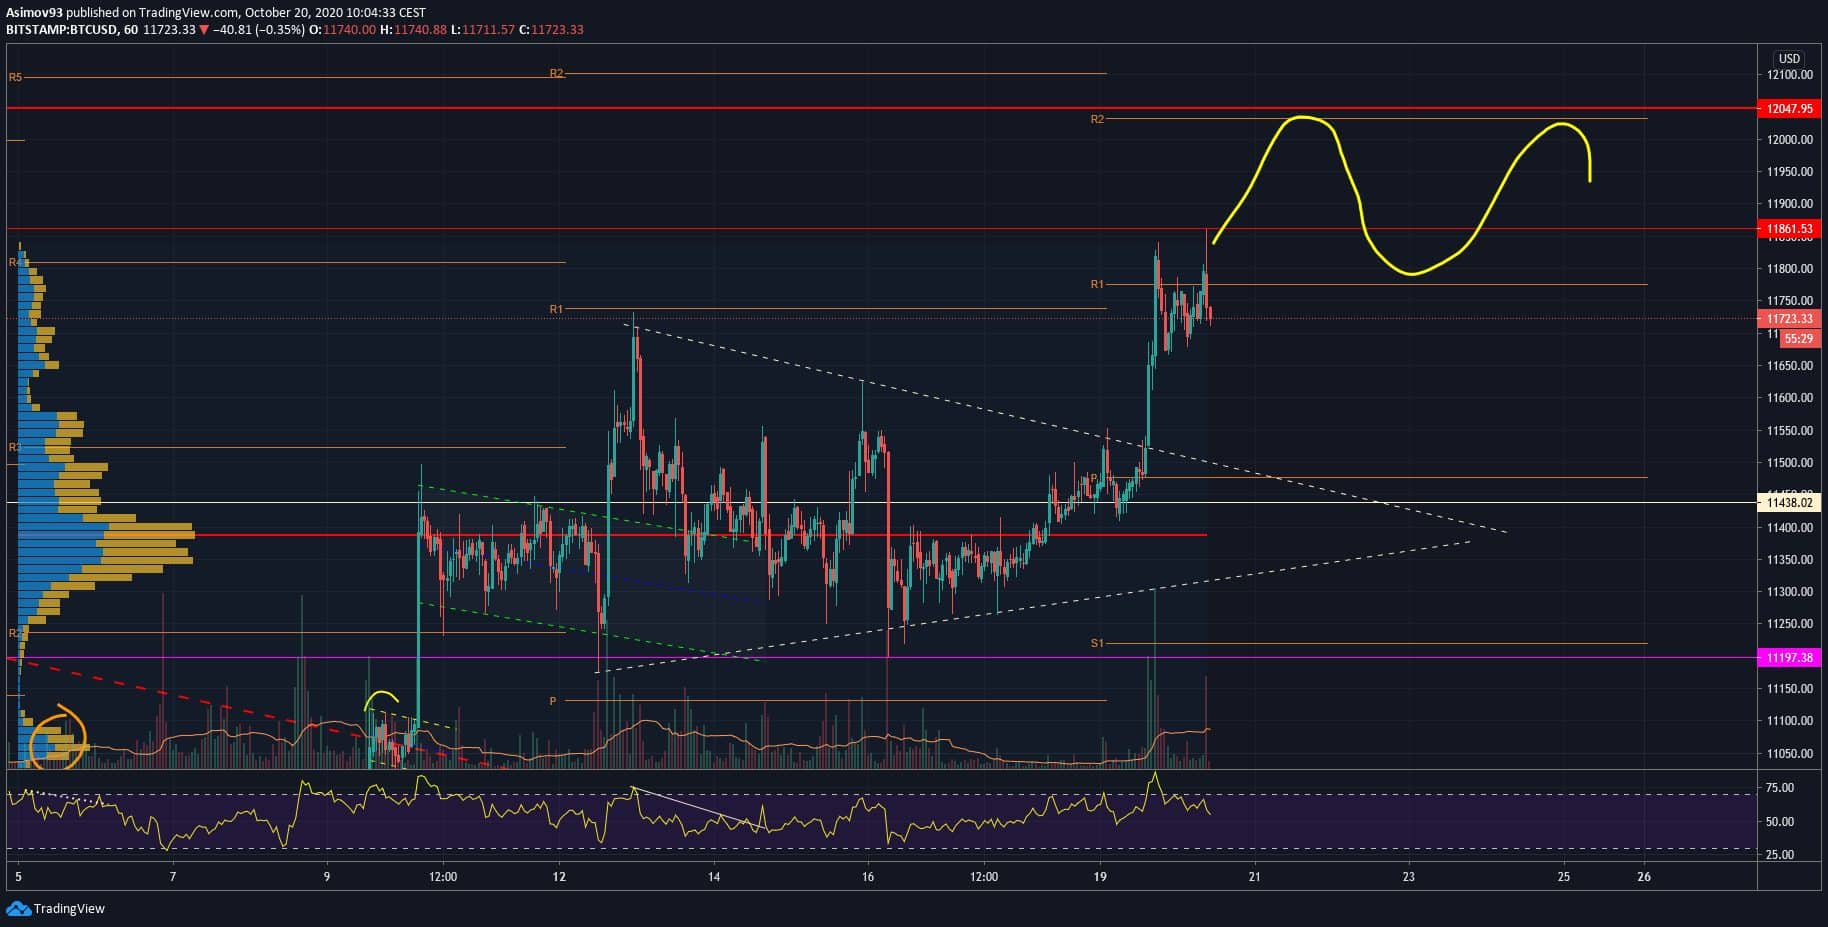This screenshot has height=927, width=1828.
Task: Select the orange hand-drawn circle annotation
Action: click(x=58, y=738)
